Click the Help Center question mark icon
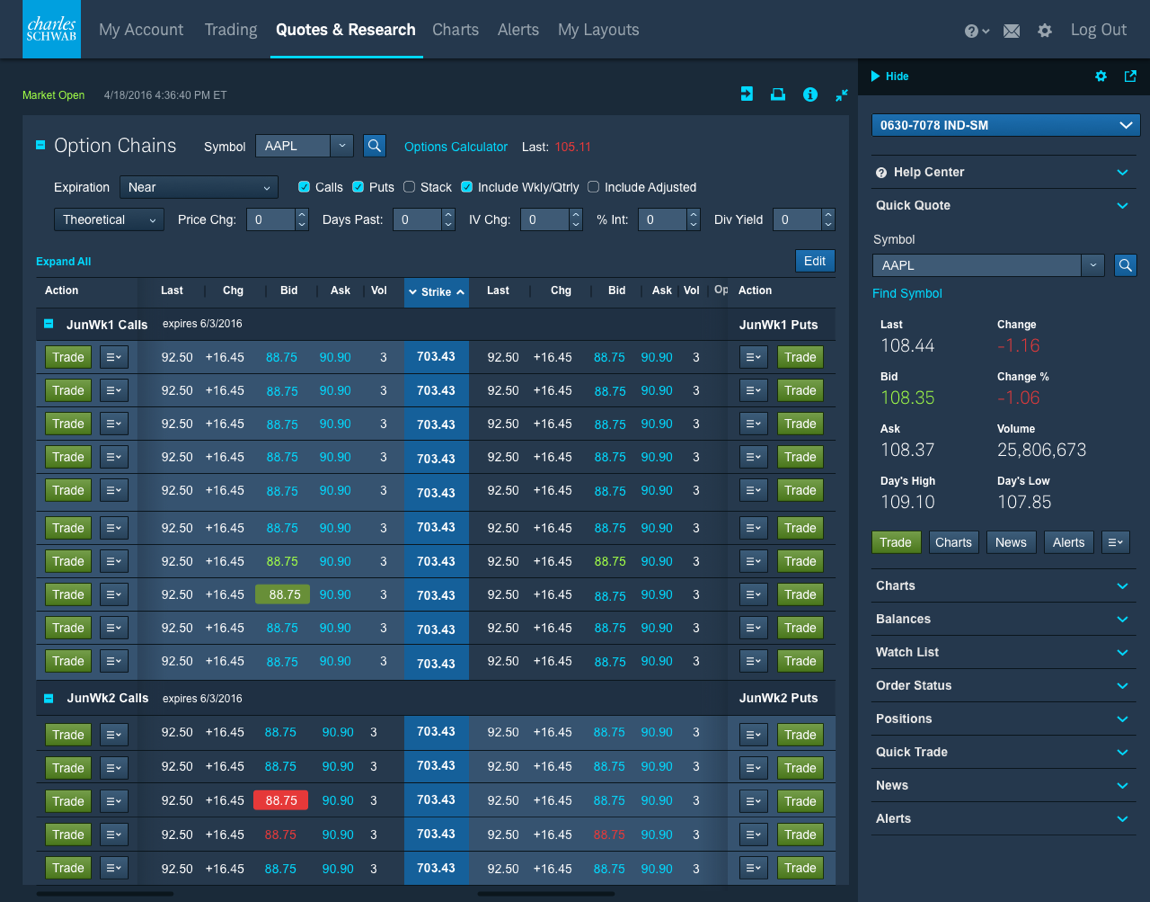Screen dimensions: 1150x902 coord(881,173)
